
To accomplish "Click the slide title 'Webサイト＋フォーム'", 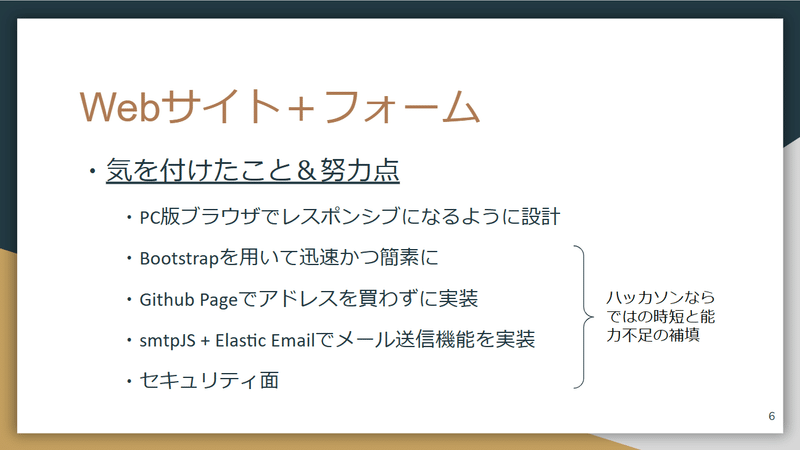I will tap(280, 107).
